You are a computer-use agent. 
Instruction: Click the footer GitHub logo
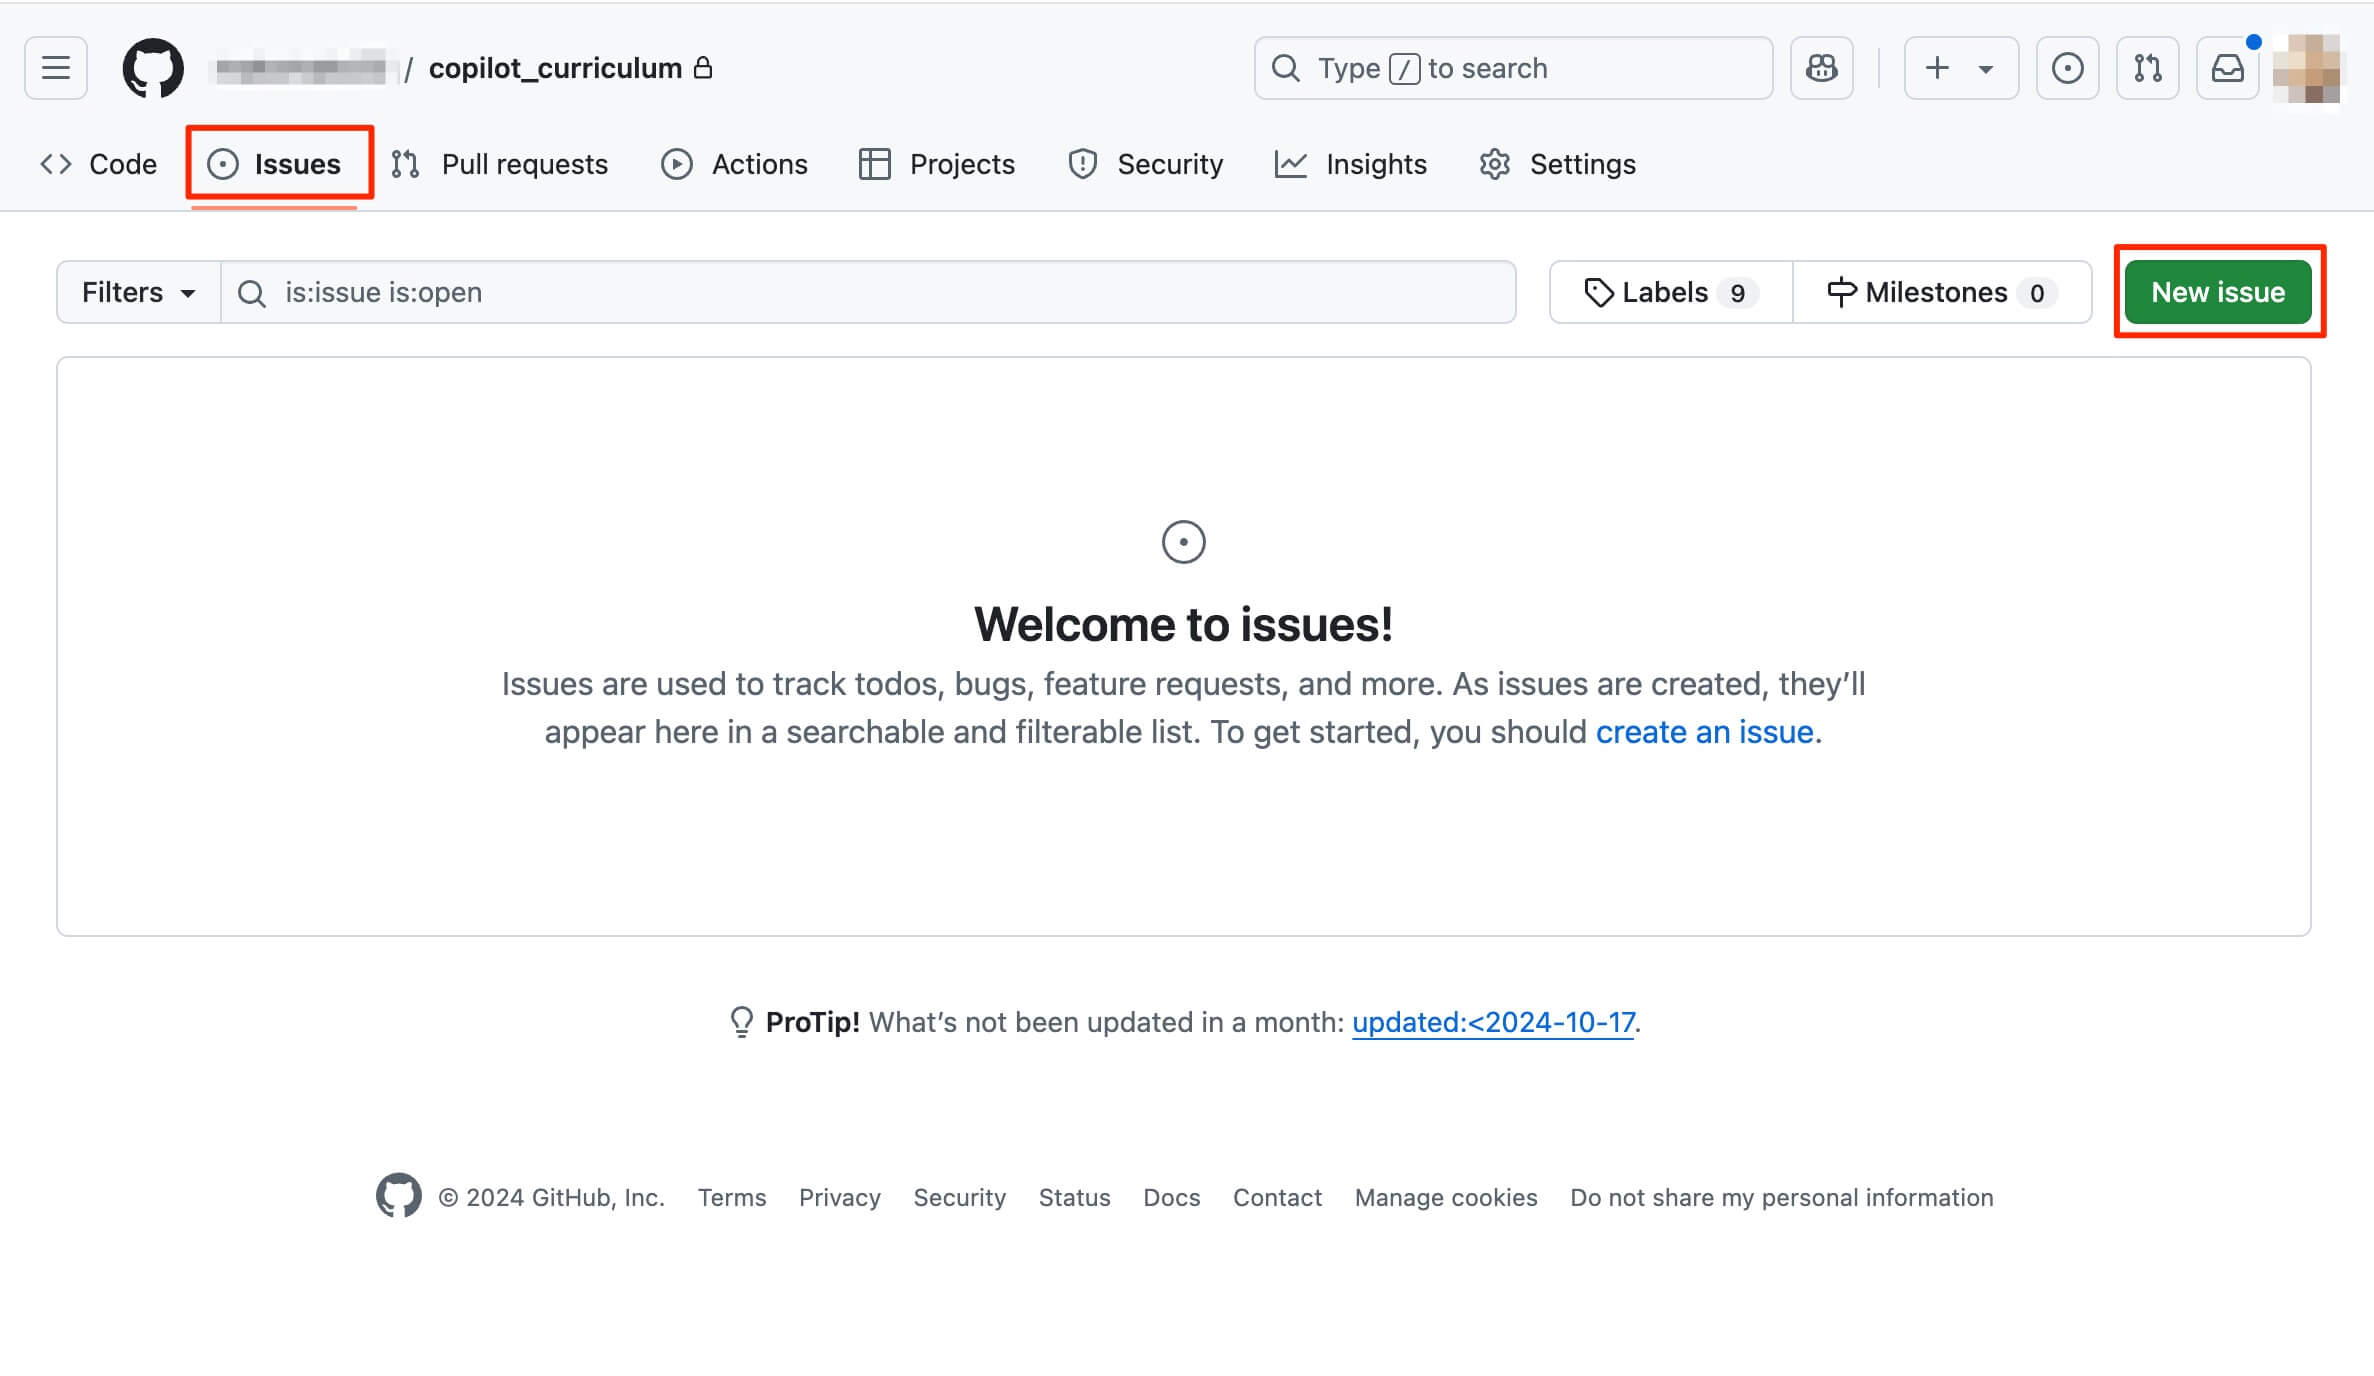coord(398,1195)
